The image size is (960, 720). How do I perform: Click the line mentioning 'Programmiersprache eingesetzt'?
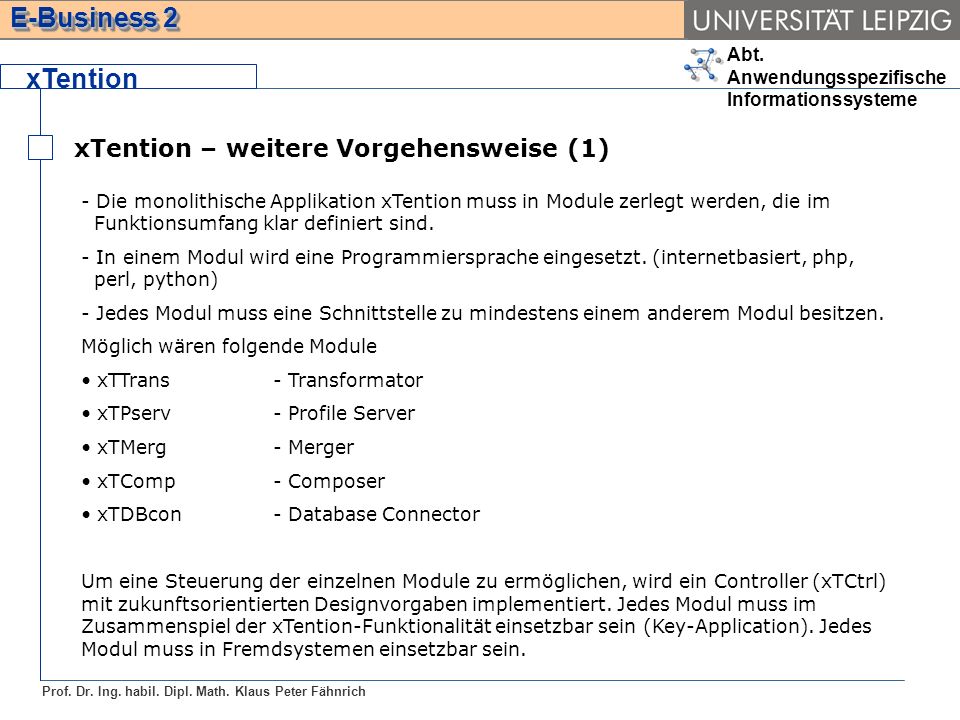[468, 257]
